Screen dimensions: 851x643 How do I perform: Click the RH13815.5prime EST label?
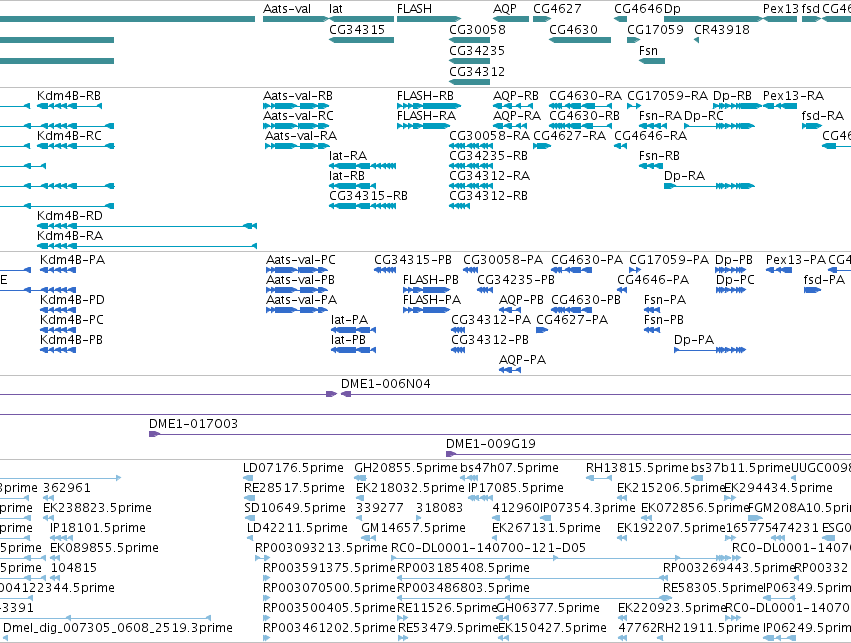point(637,468)
